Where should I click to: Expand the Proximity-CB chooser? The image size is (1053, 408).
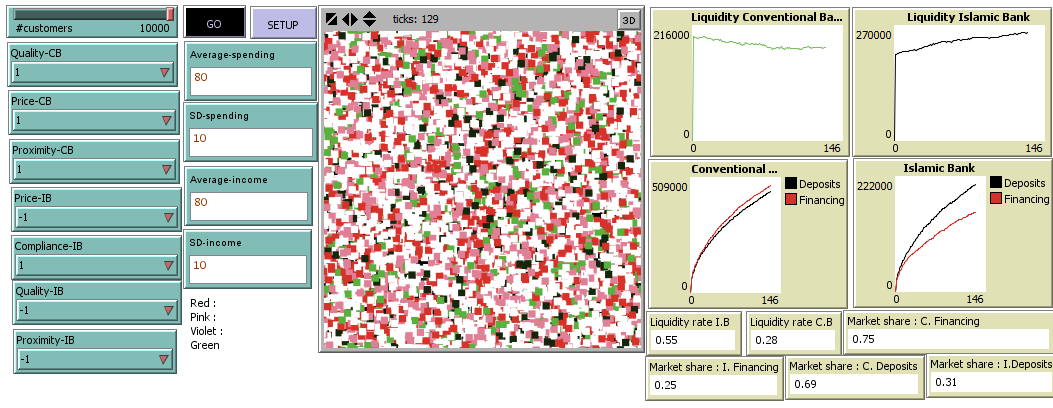click(94, 168)
